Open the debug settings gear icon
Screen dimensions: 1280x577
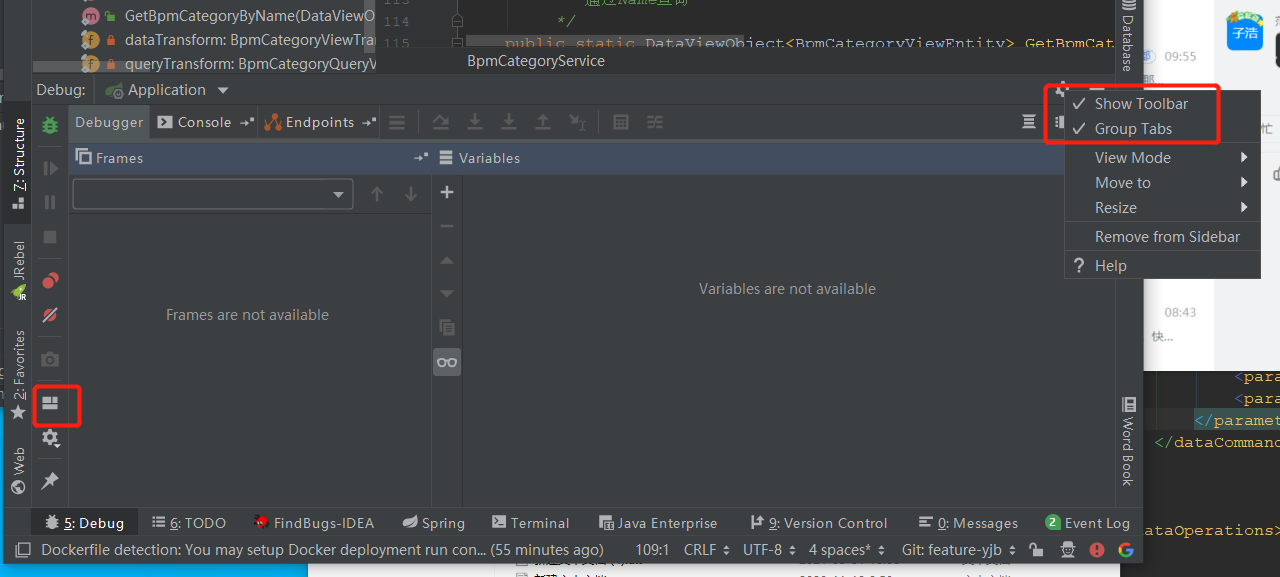click(x=50, y=438)
